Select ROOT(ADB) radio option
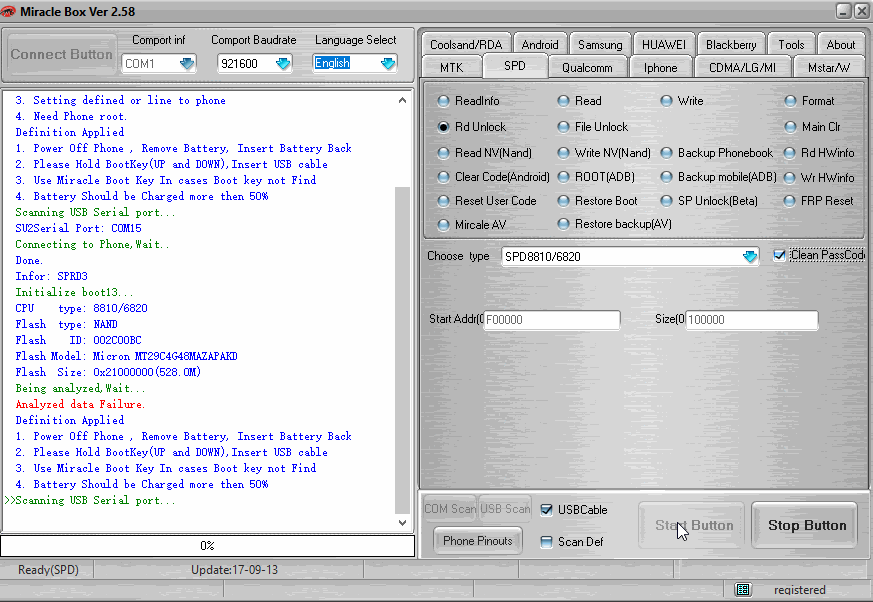 pos(564,177)
